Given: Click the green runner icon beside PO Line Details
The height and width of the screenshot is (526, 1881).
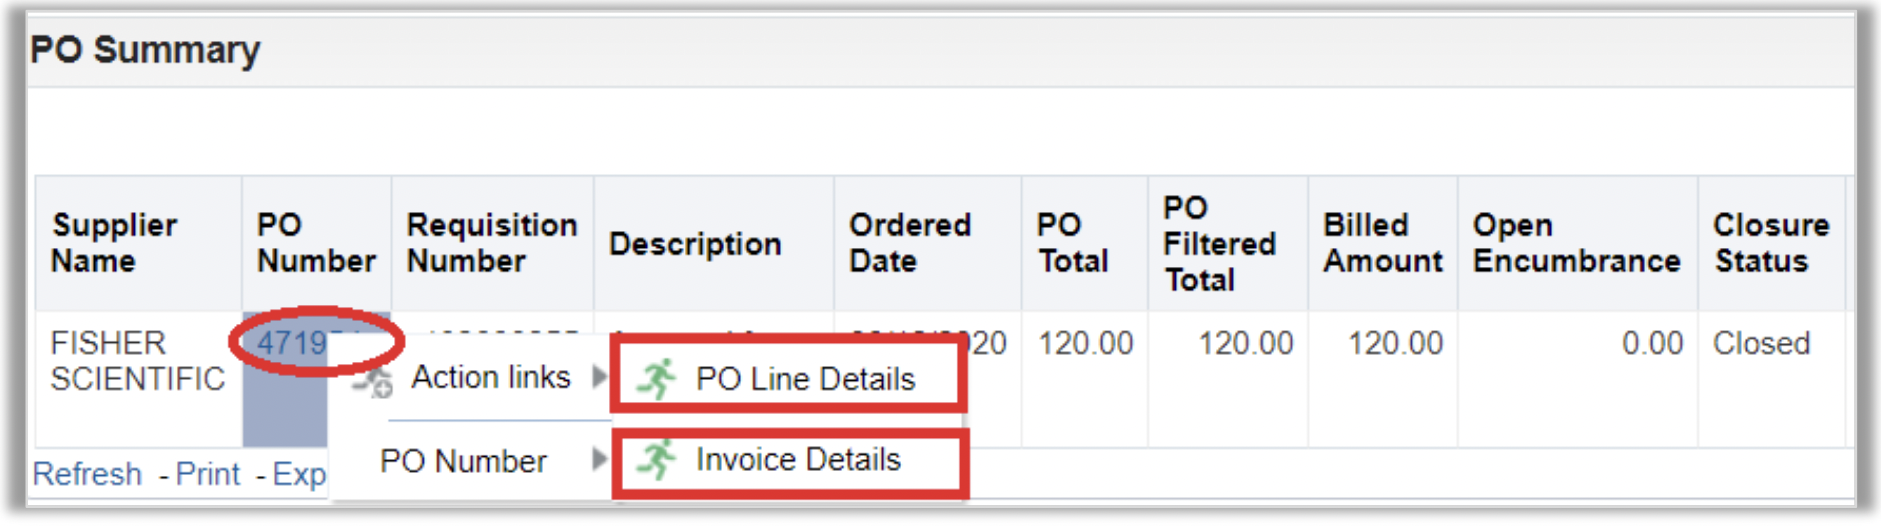Looking at the screenshot, I should (657, 379).
